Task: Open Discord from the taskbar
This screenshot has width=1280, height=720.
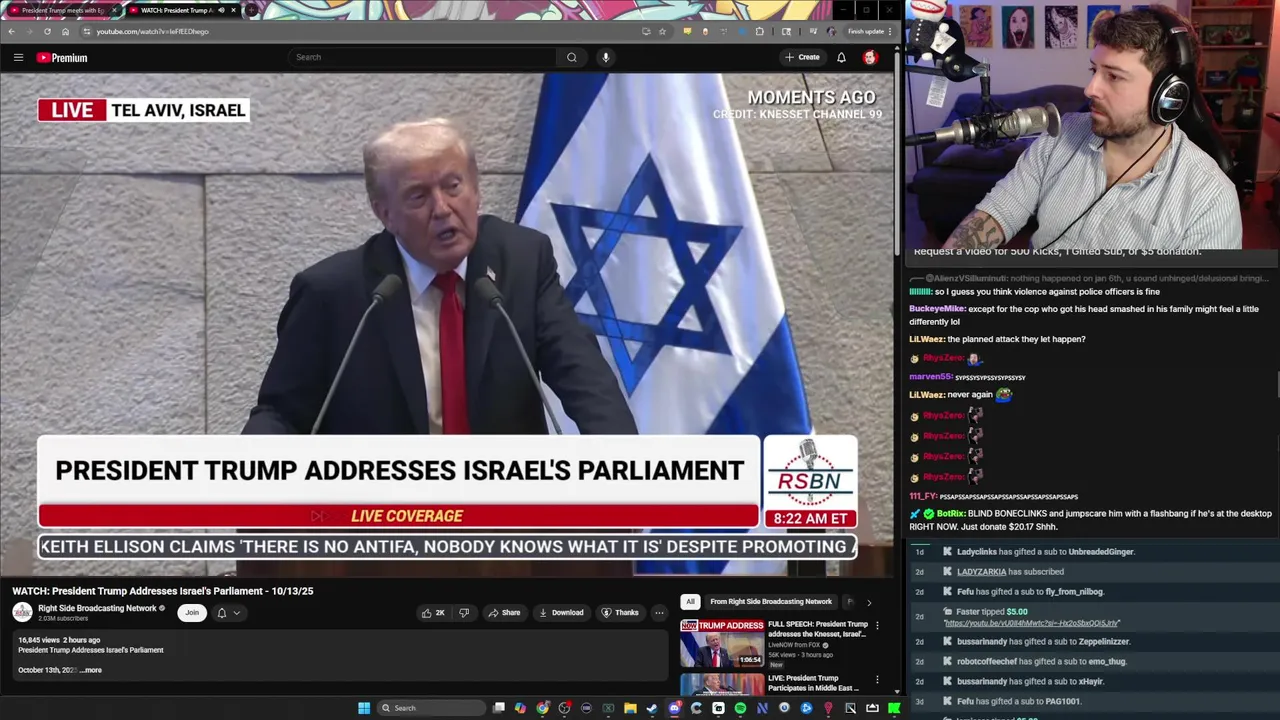Action: point(674,708)
